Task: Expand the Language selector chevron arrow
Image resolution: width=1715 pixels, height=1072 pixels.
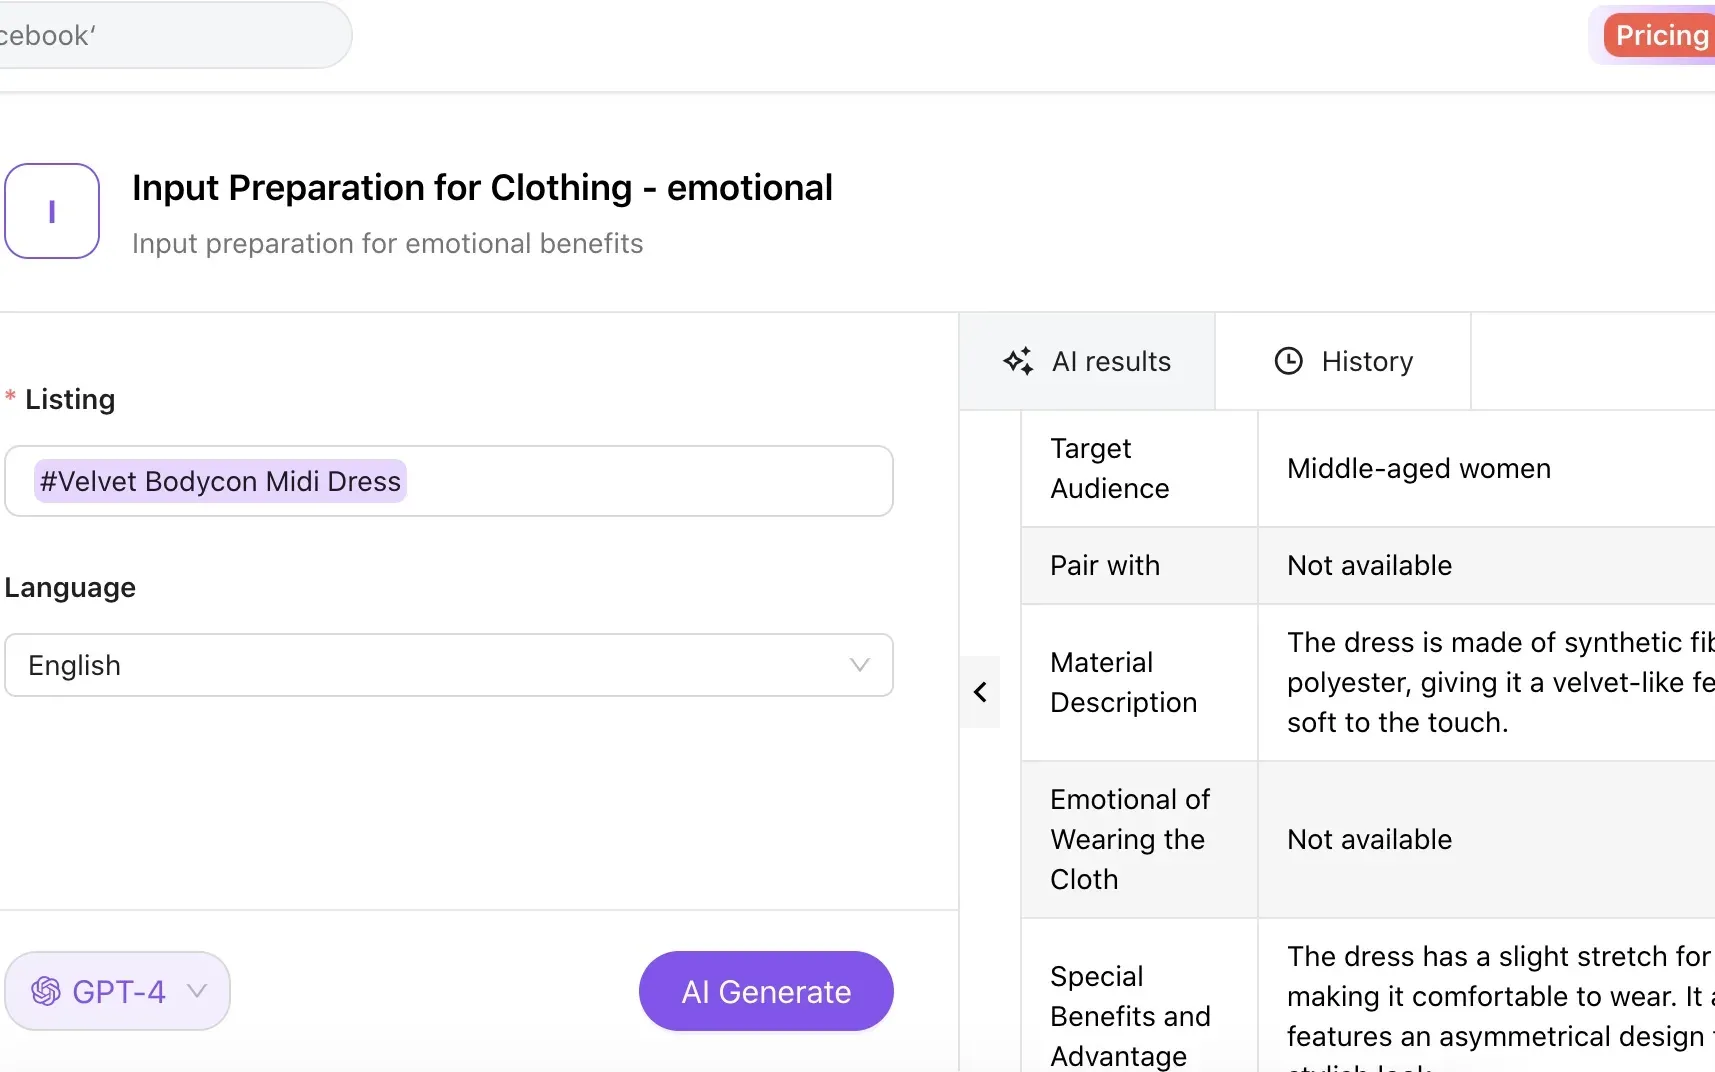Action: coord(858,665)
